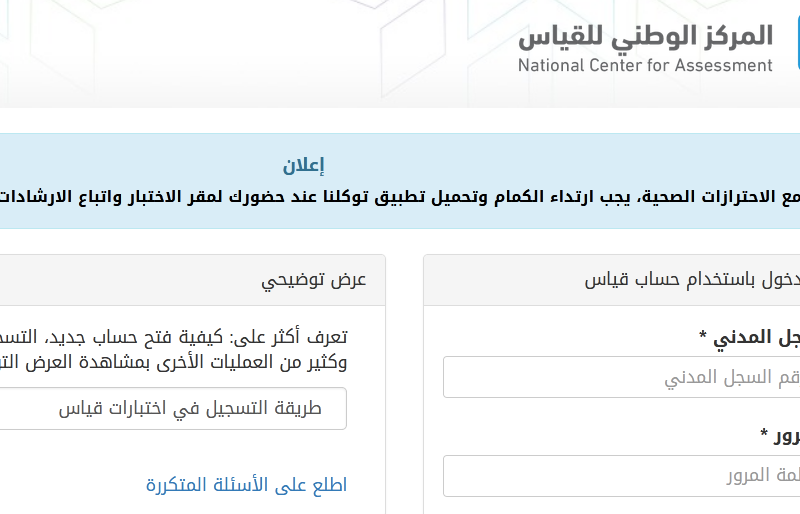Viewport: 800px width, 514px height.
Task: Click the asterisk beside the السجل المدني label
Action: 703,335
